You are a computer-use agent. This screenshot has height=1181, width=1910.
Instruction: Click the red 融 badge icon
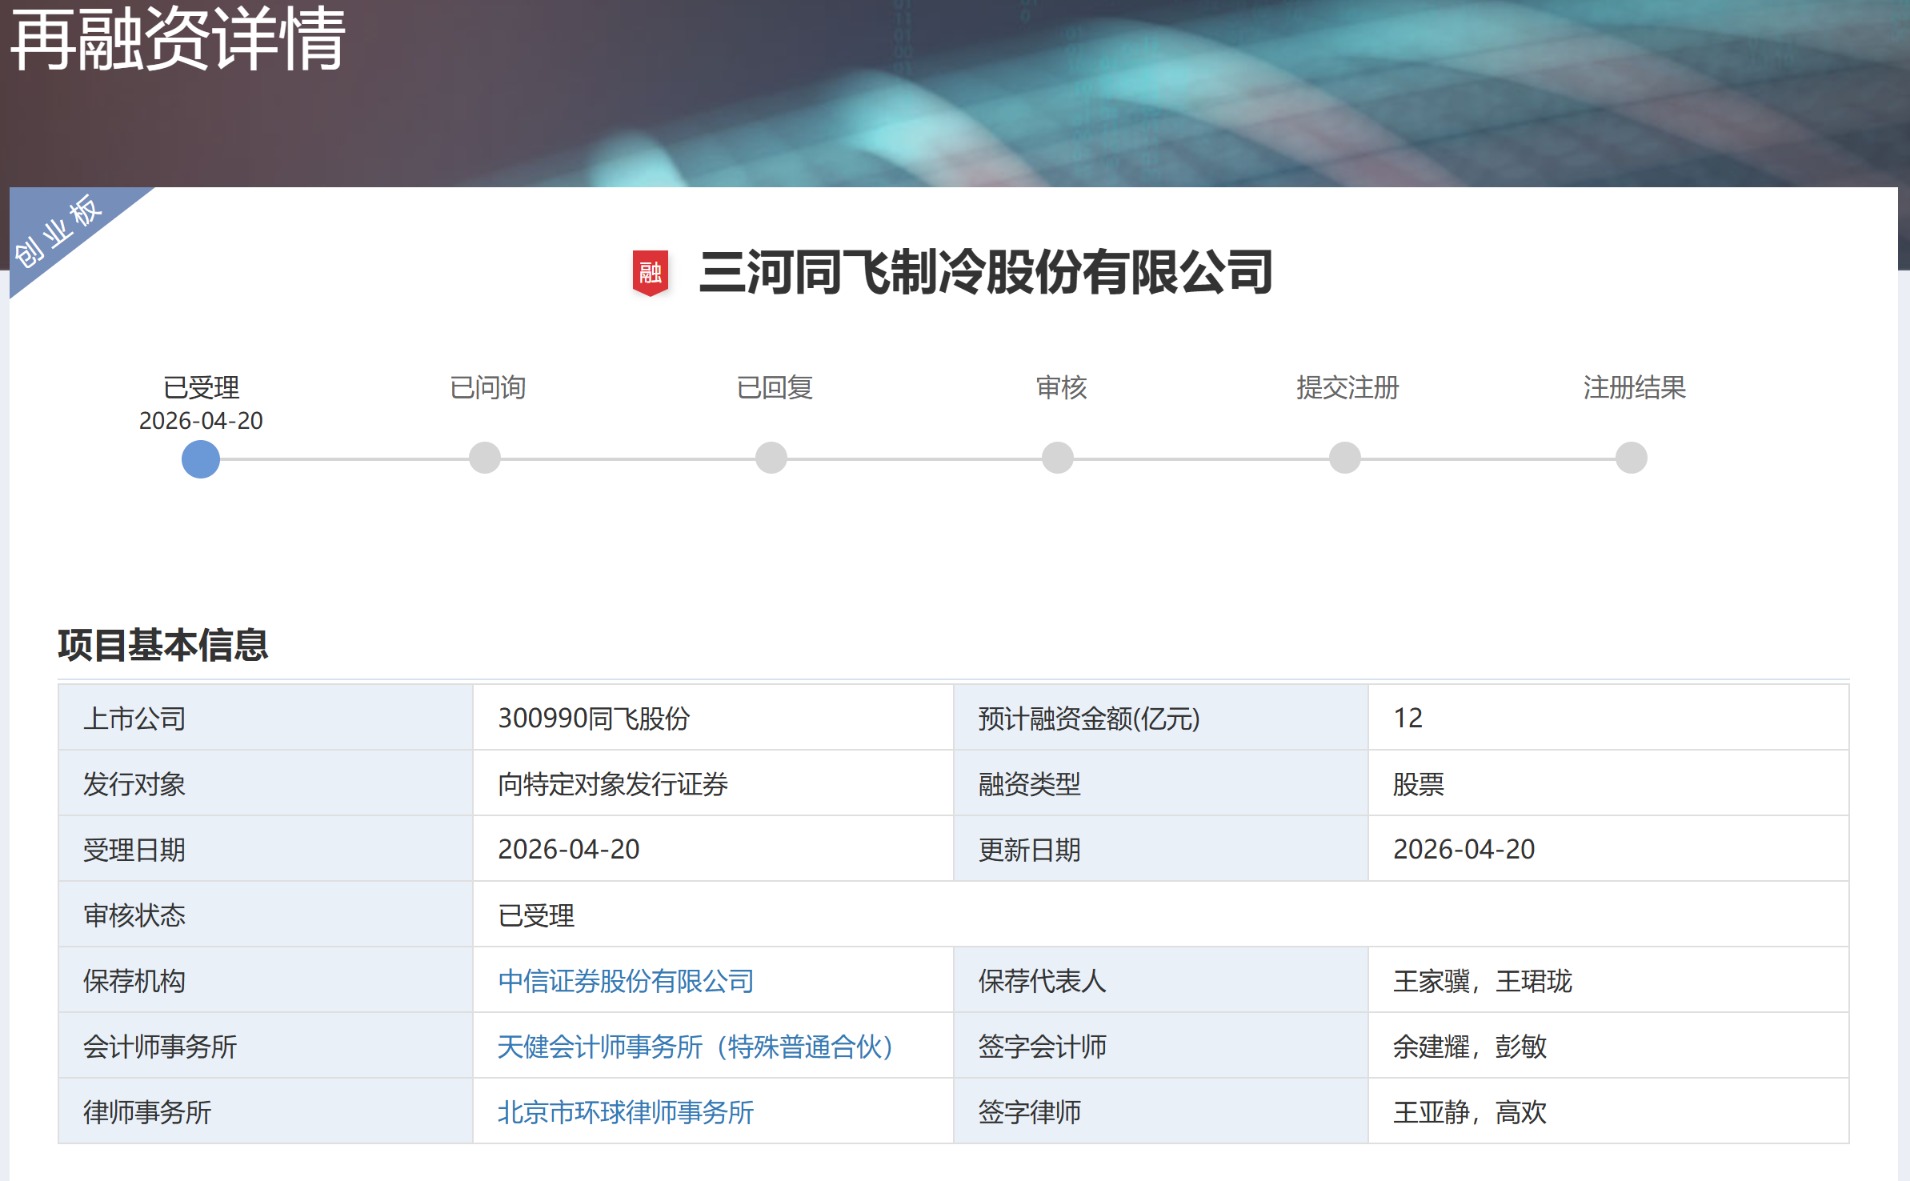tap(650, 272)
